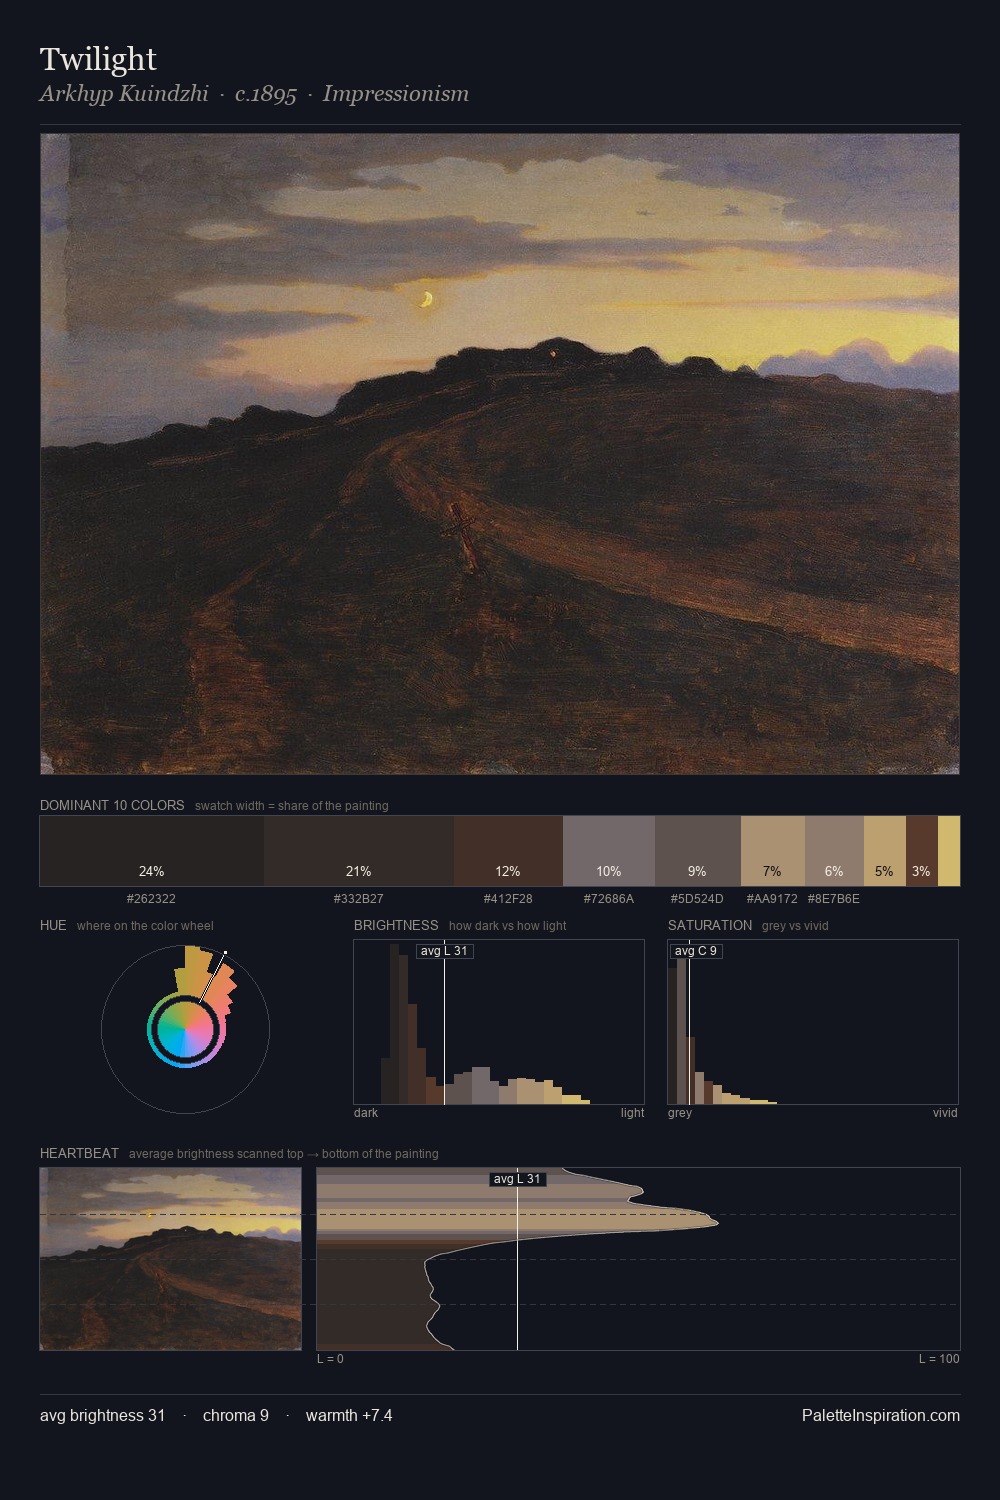Click the 'grey' axis label
This screenshot has width=1000, height=1500.
point(680,1113)
